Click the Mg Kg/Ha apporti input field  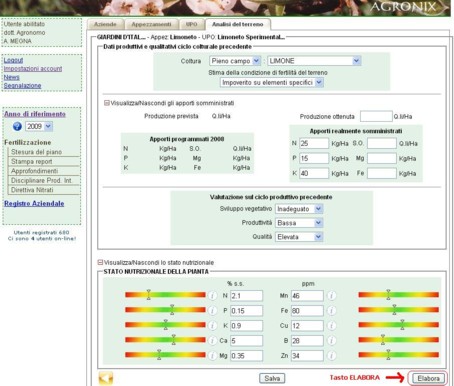tap(382, 158)
